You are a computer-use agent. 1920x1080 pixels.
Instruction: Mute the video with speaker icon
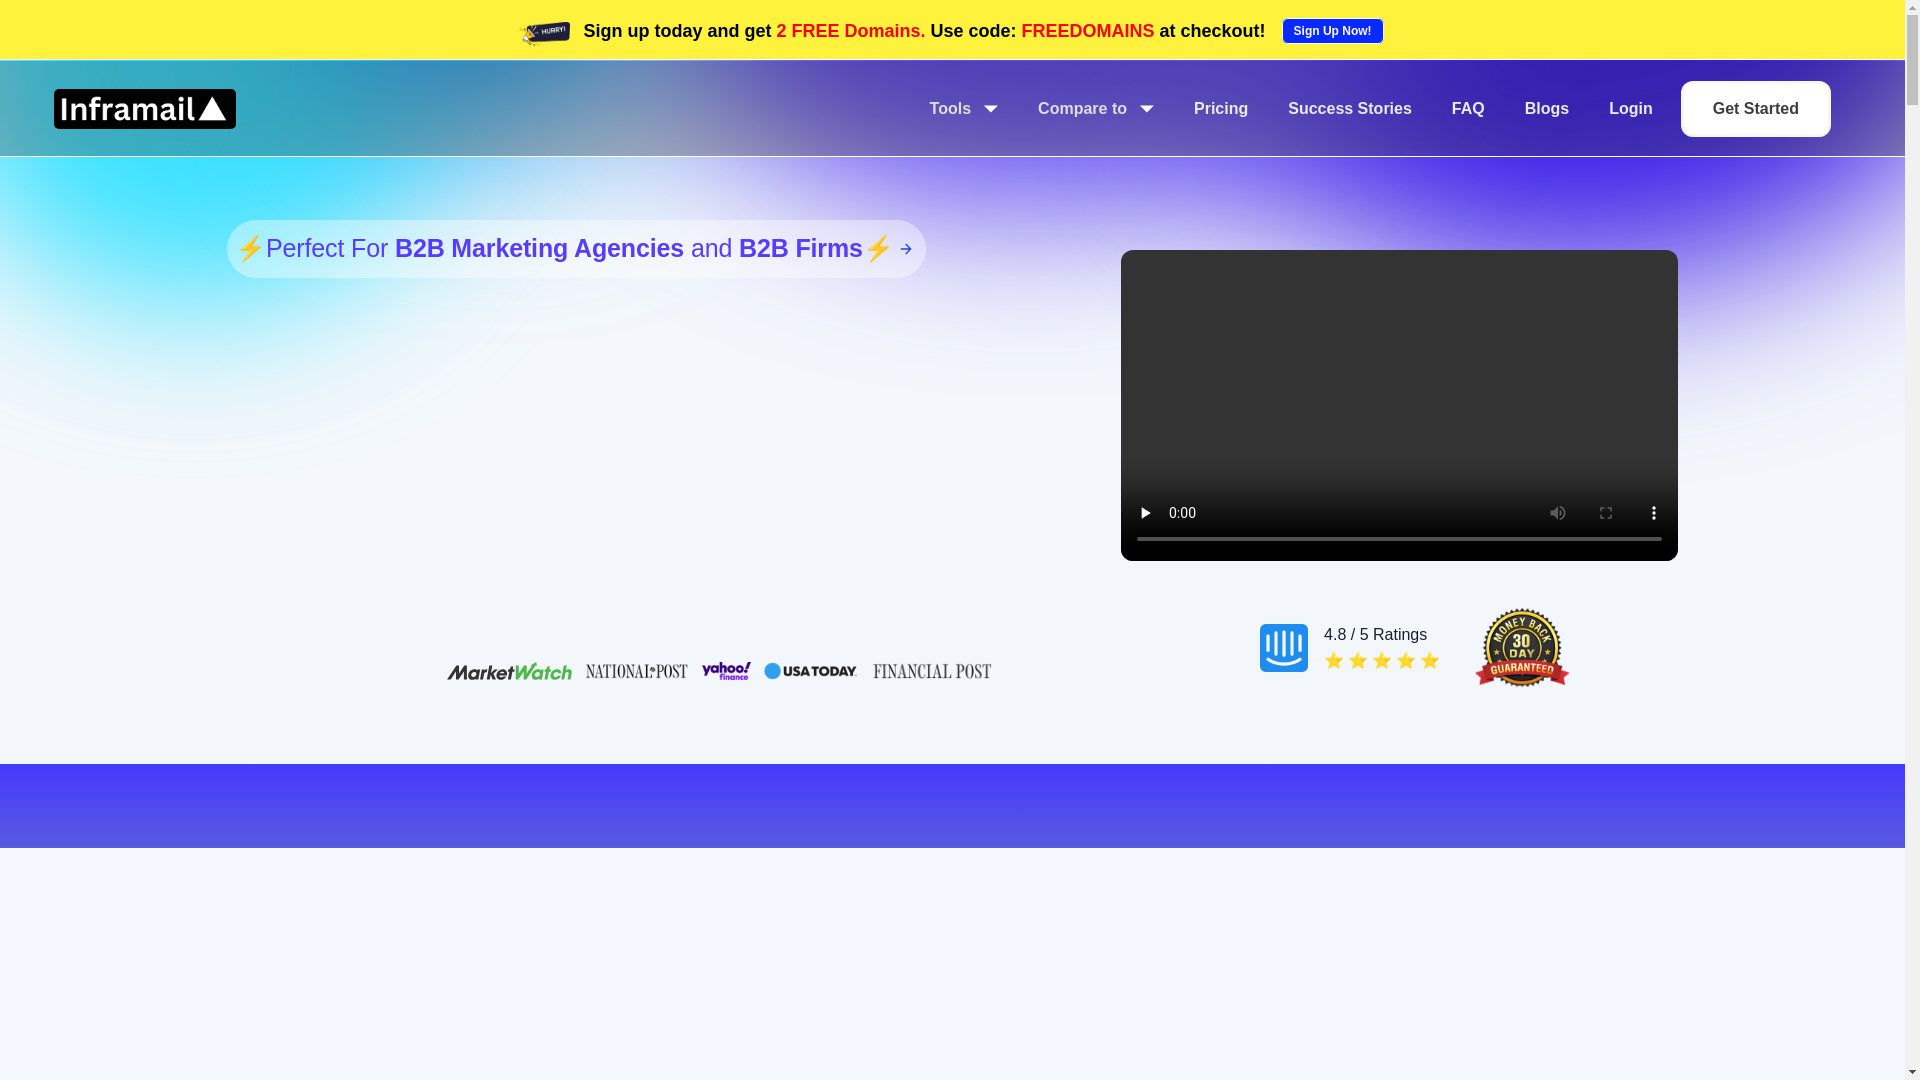point(1558,513)
